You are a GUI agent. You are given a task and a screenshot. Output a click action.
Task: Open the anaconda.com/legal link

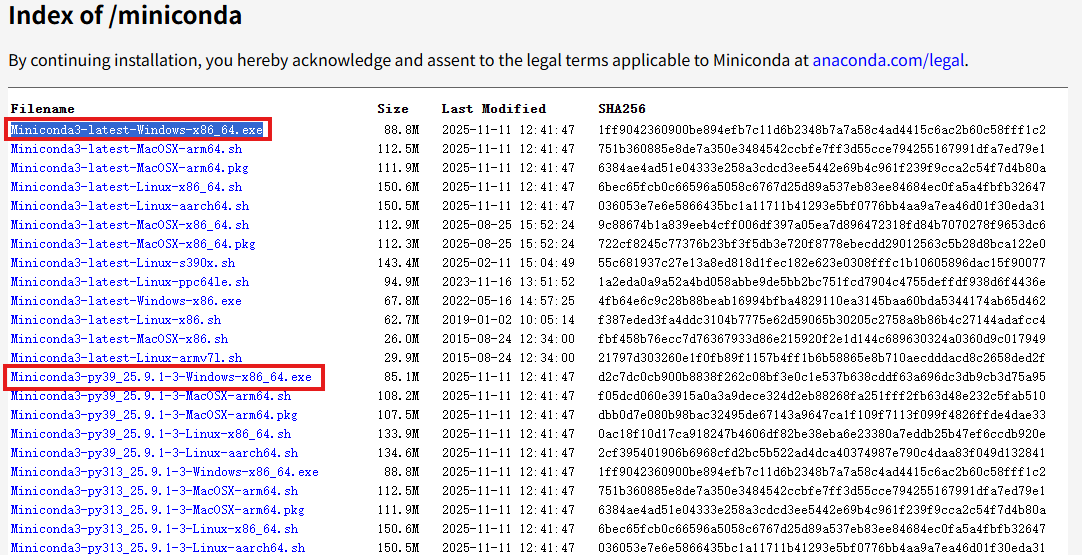coord(888,60)
